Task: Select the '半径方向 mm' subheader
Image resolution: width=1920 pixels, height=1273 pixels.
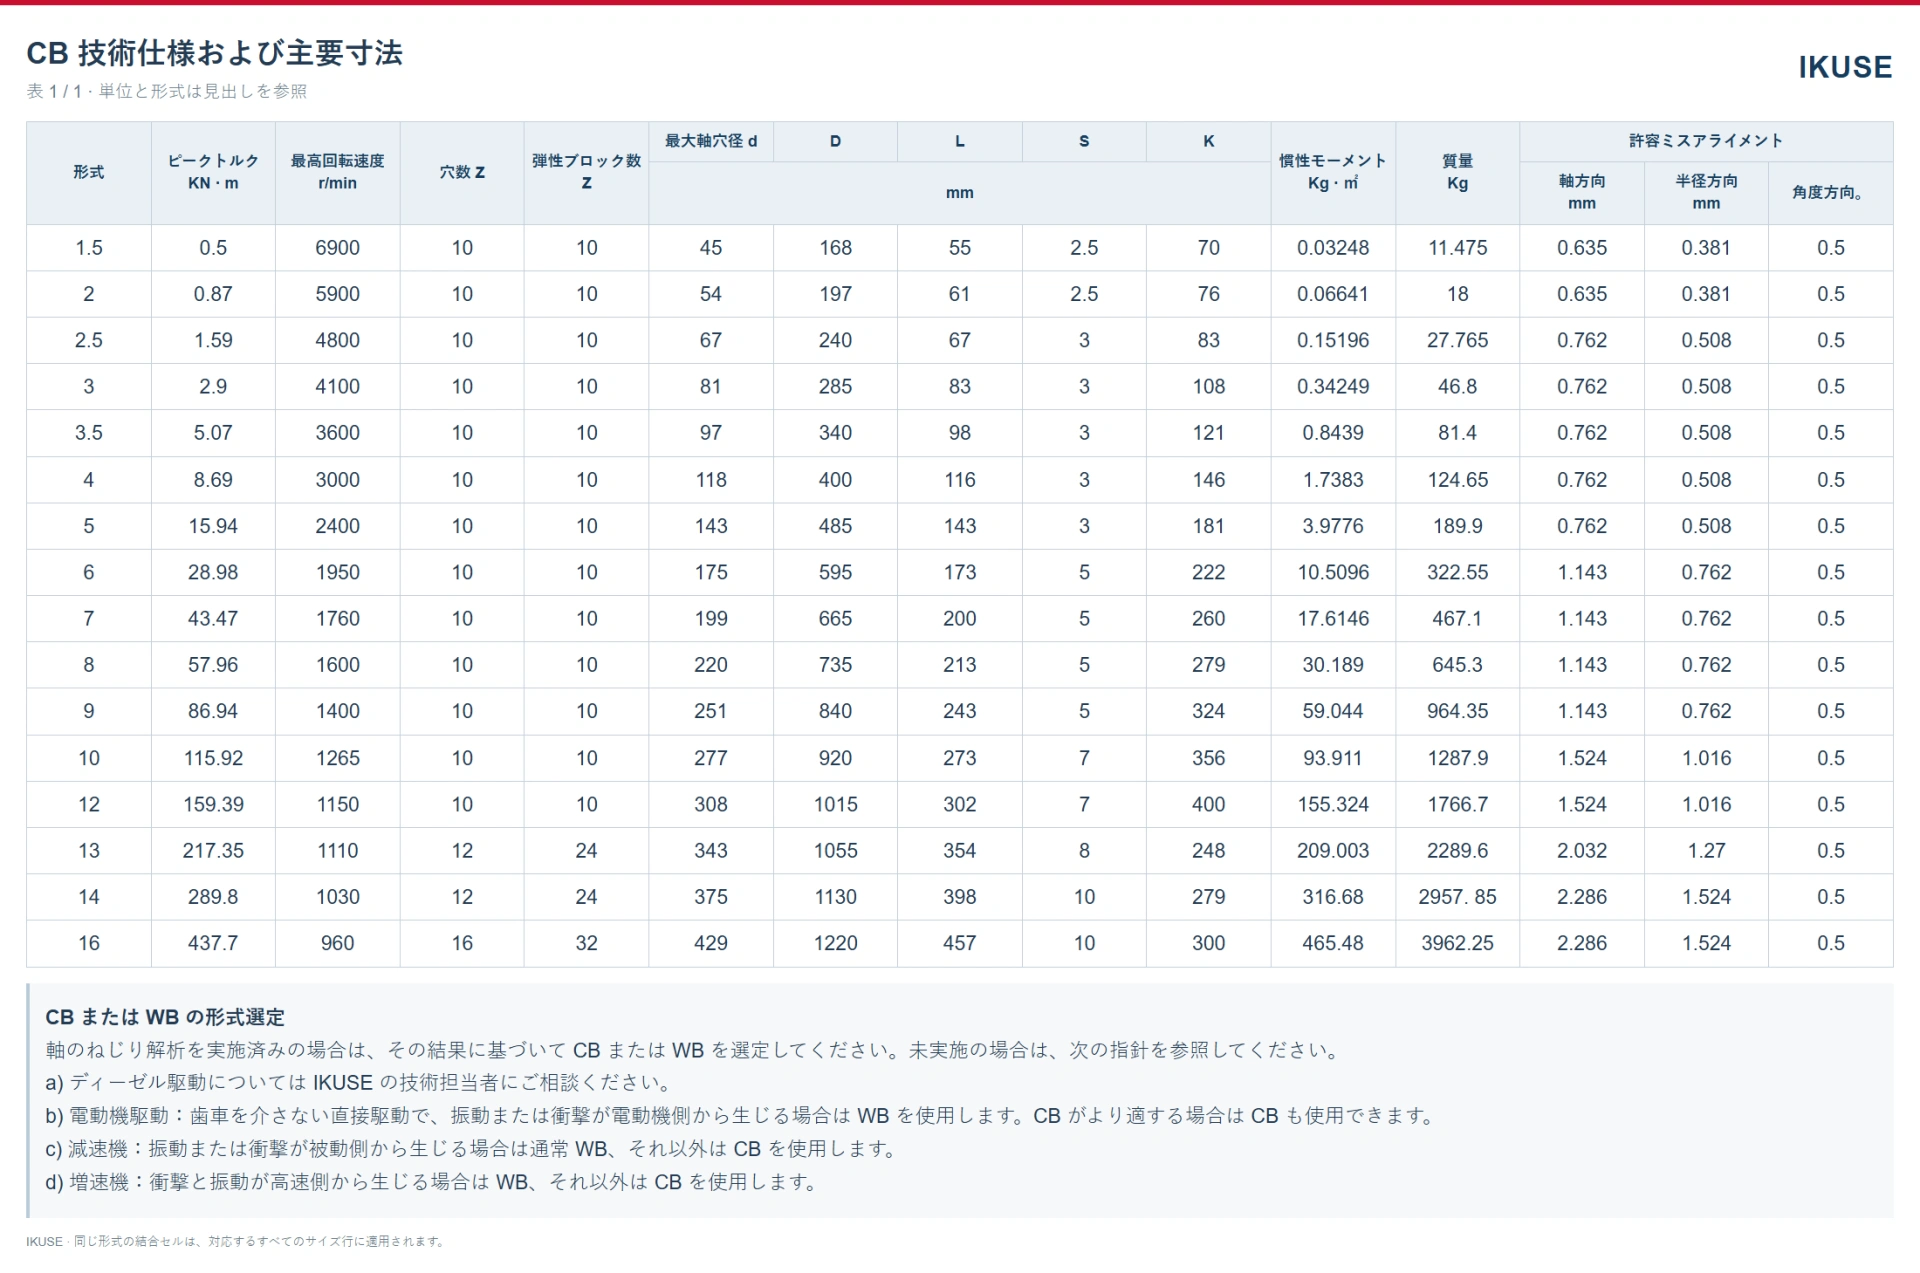Action: coord(1706,192)
